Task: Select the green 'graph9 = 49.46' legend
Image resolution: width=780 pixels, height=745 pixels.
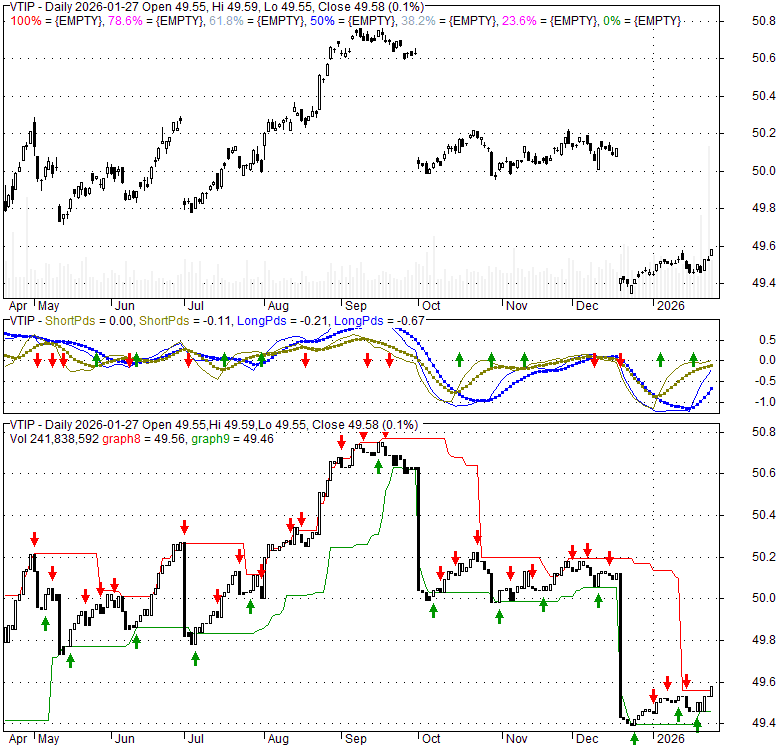Action: tap(232, 439)
